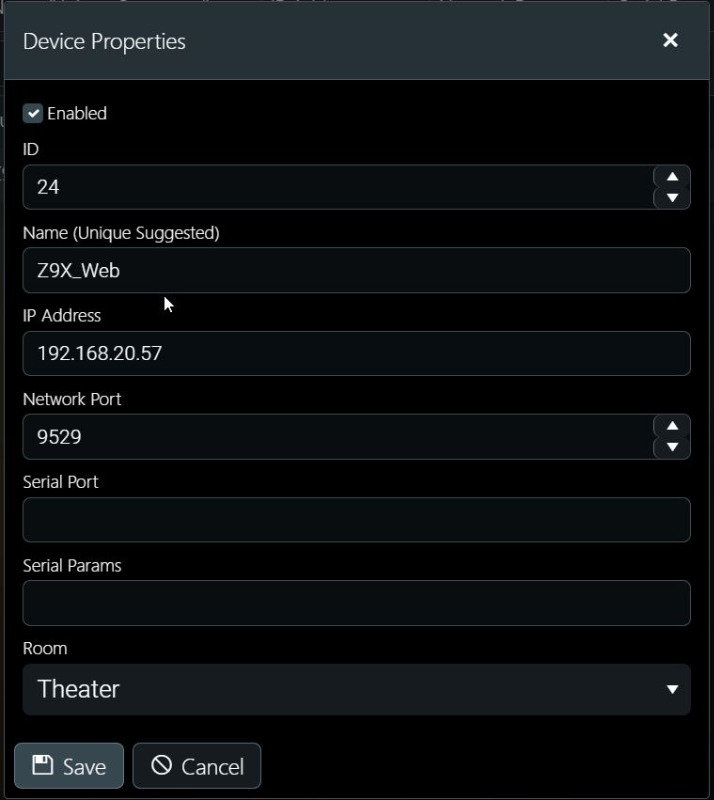Click the Cancel circle-slash icon
Screen dimensions: 714x800
[161, 765]
